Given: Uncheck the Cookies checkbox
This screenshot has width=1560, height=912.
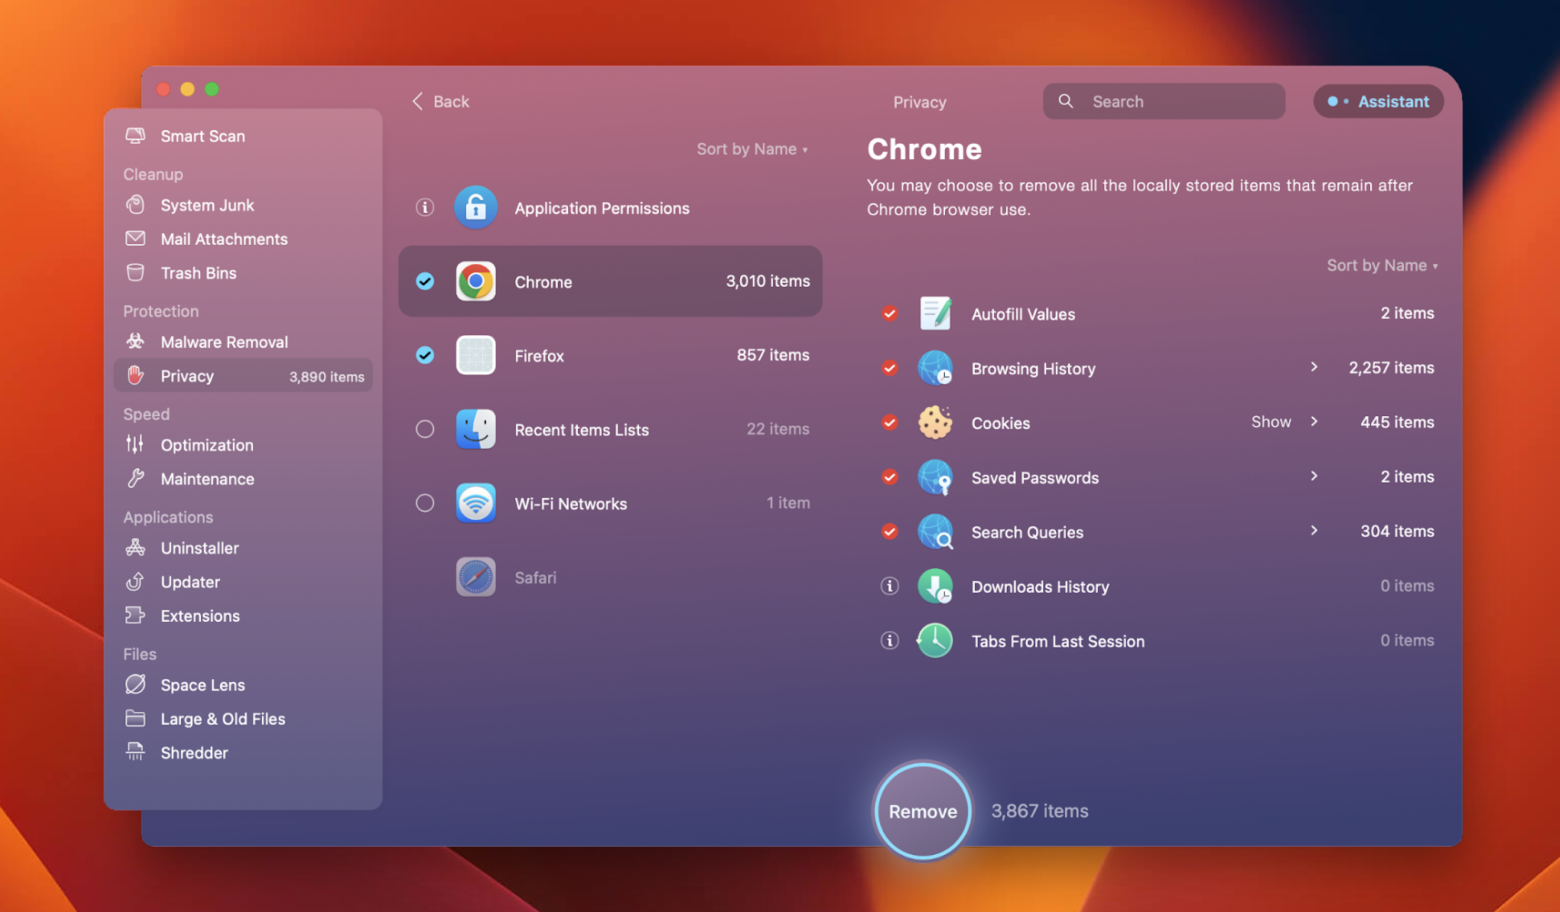Looking at the screenshot, I should (889, 422).
